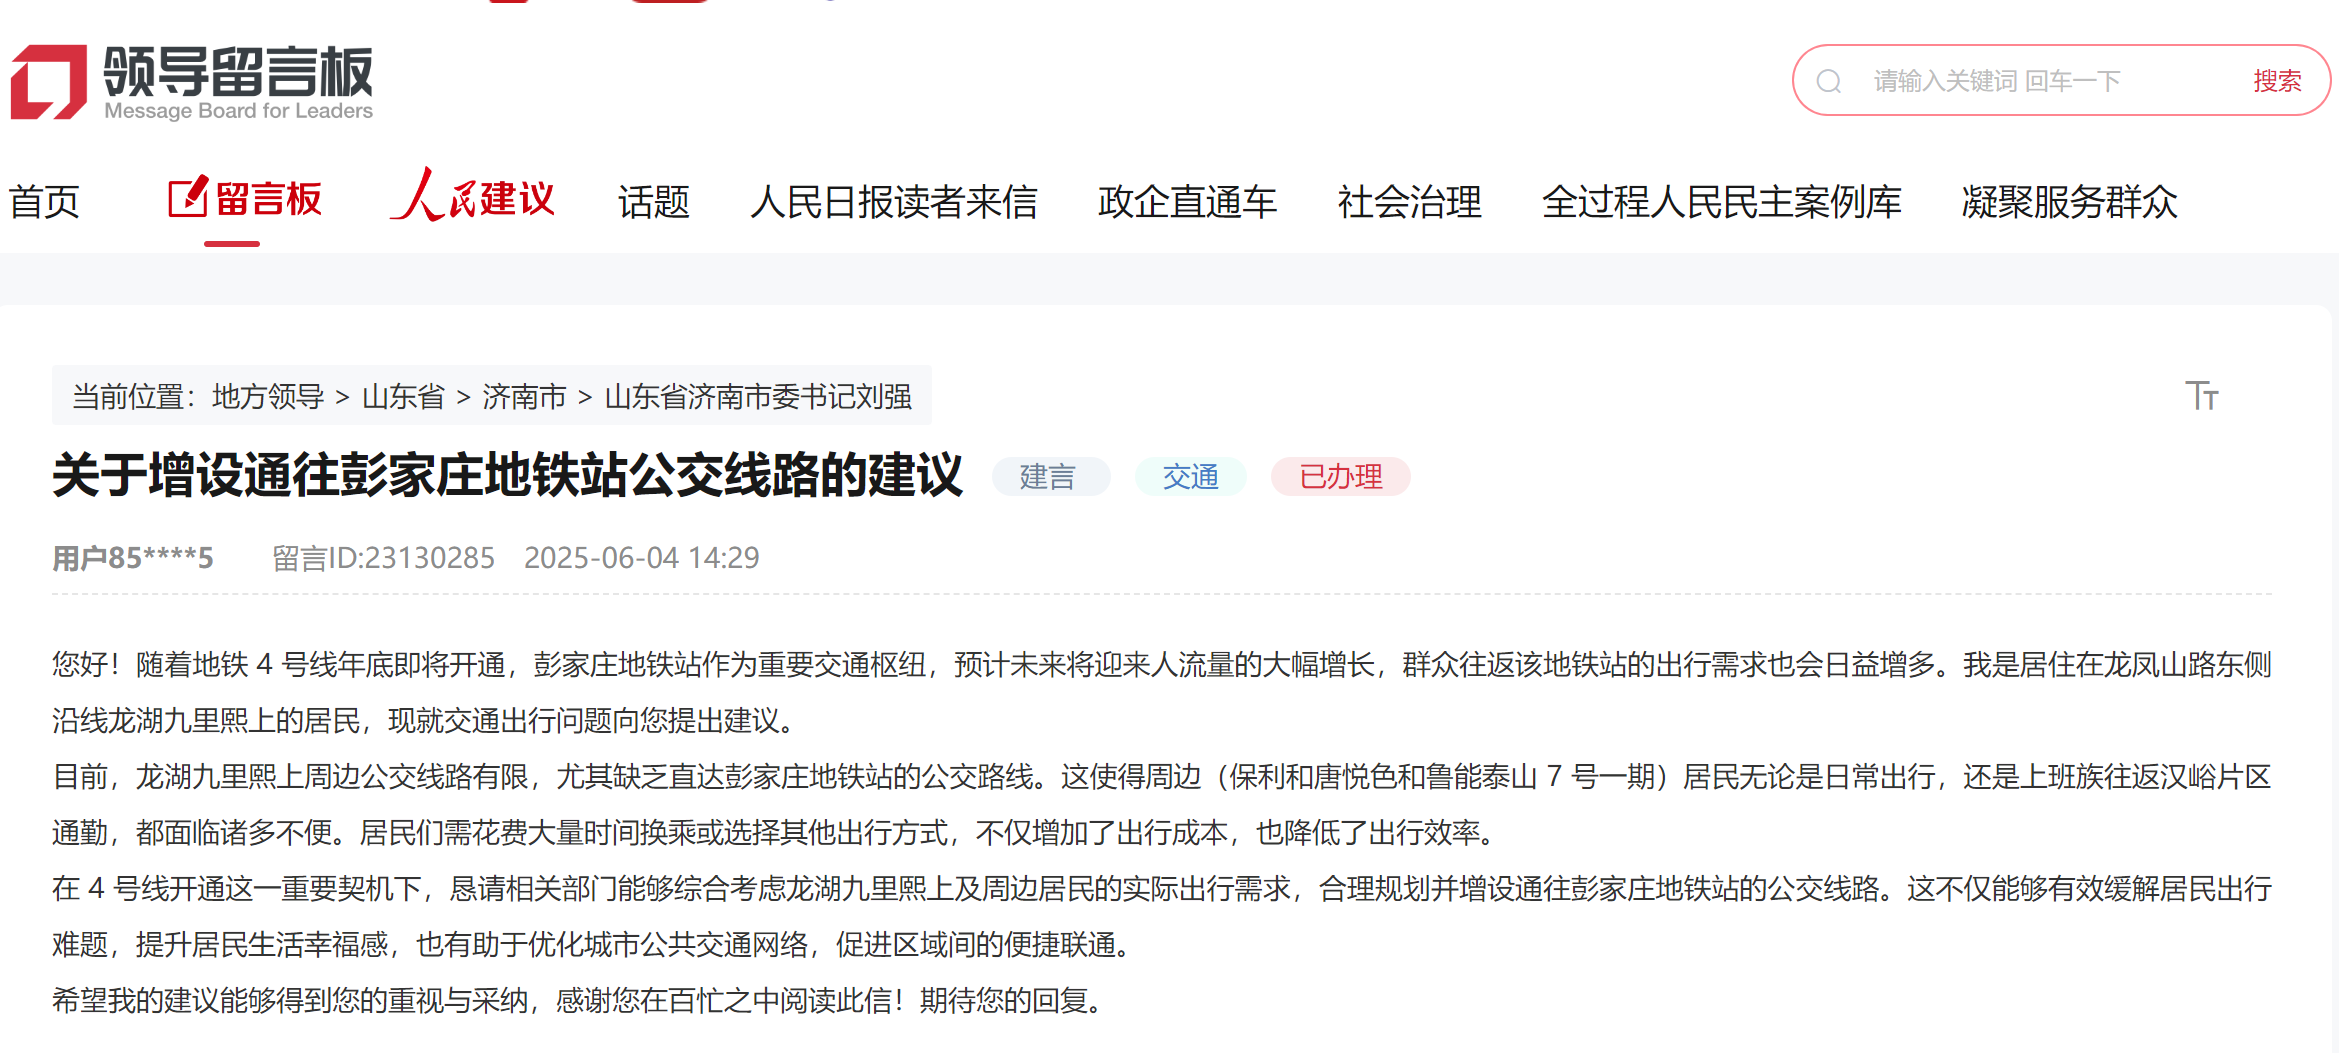
Task: Open the 政企直通车 section
Action: 1188,202
